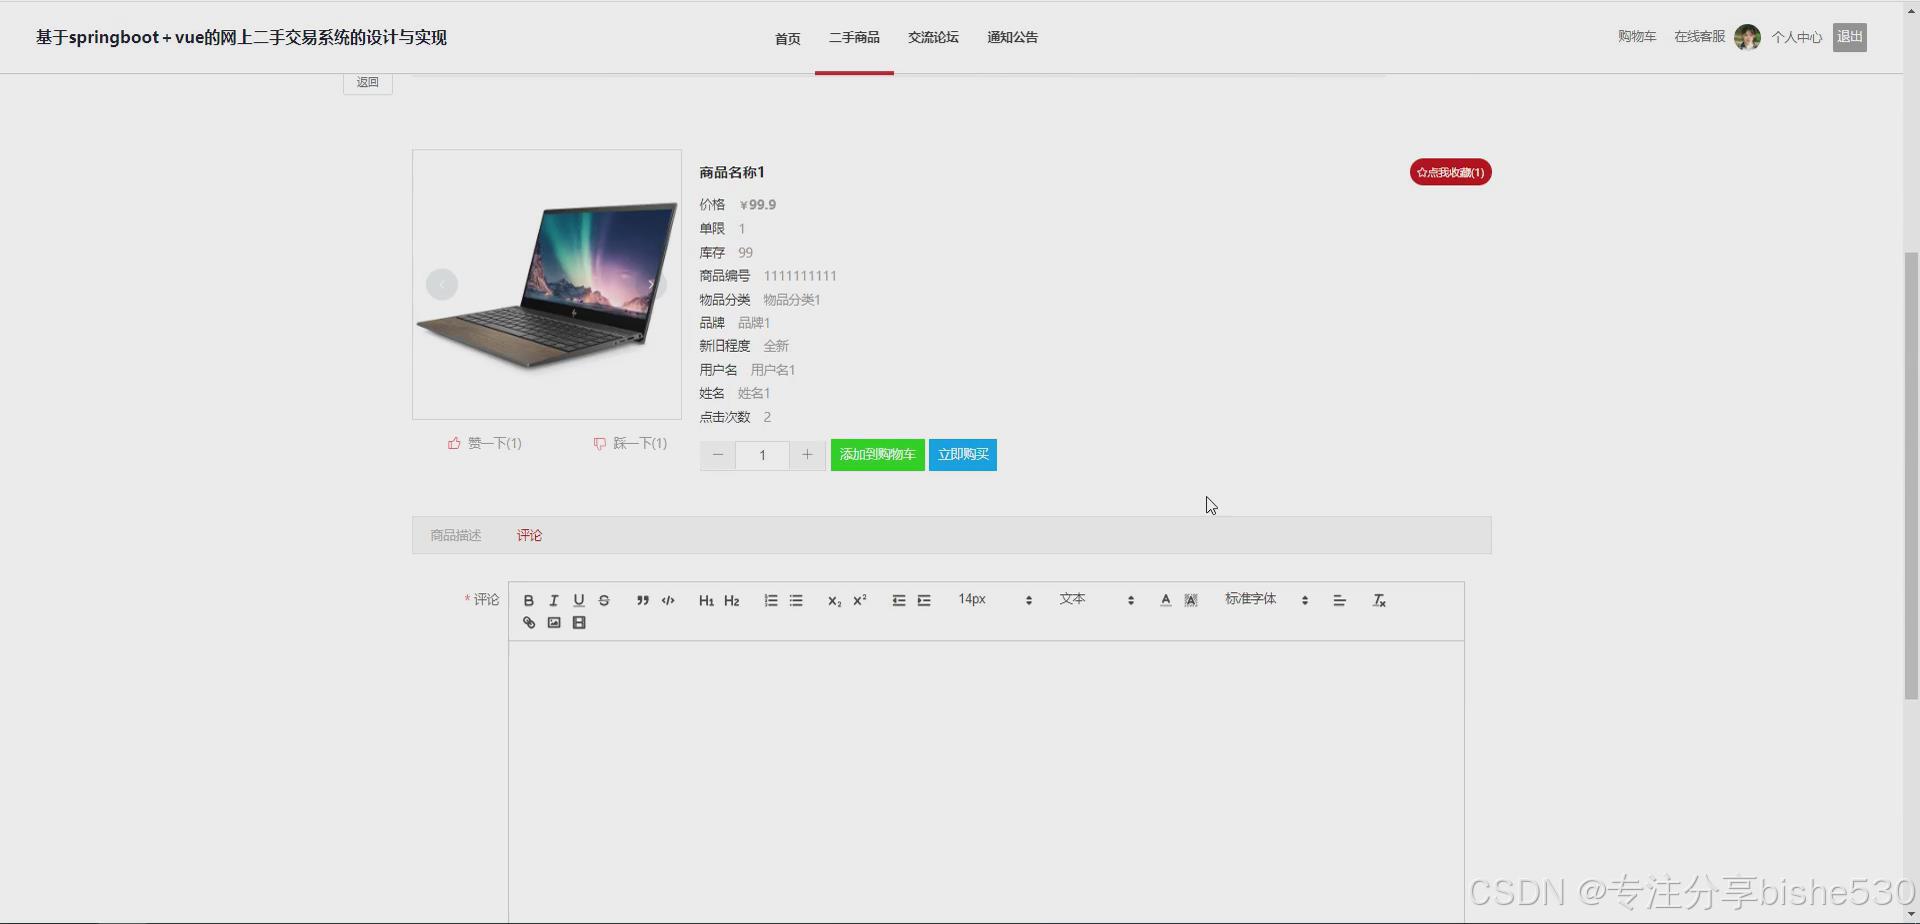The height and width of the screenshot is (924, 1920).
Task: Click the page vertical scrollbar
Action: click(1912, 475)
